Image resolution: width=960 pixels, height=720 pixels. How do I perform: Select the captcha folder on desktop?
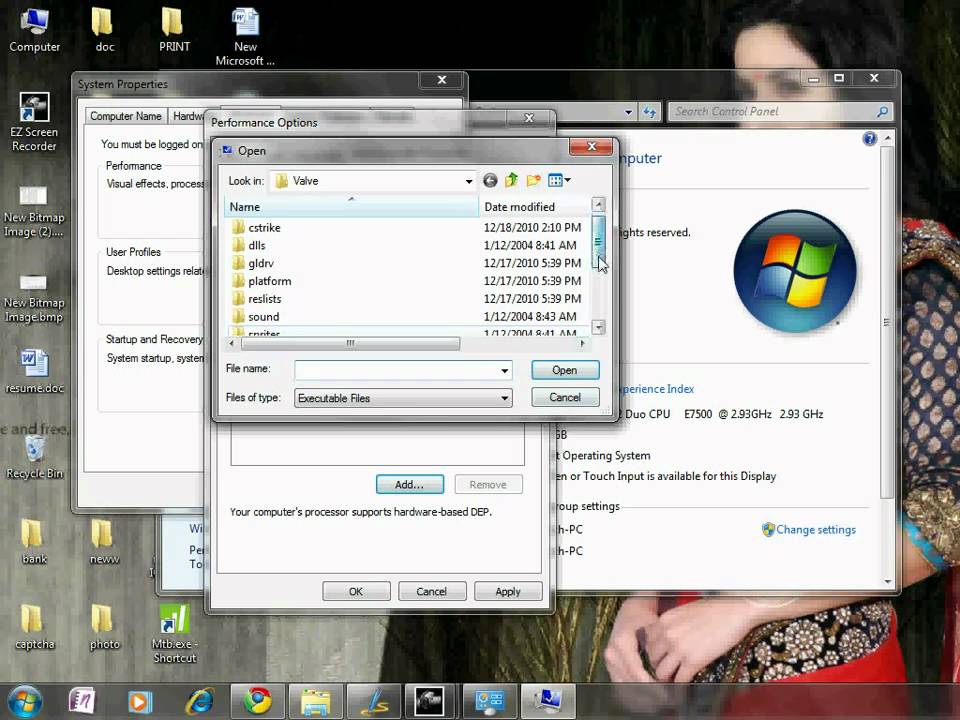click(34, 627)
